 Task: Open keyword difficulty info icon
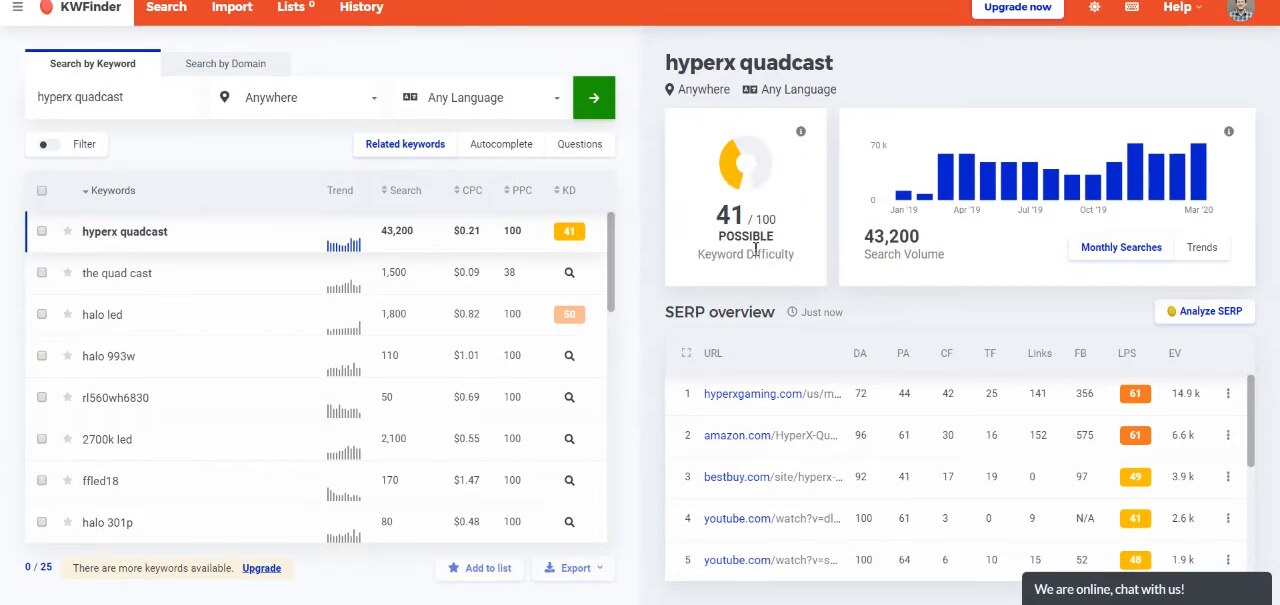click(x=801, y=132)
